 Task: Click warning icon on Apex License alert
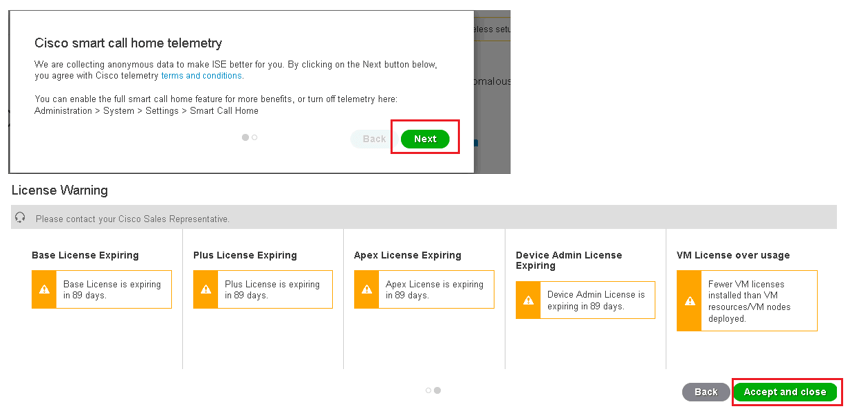(367, 290)
